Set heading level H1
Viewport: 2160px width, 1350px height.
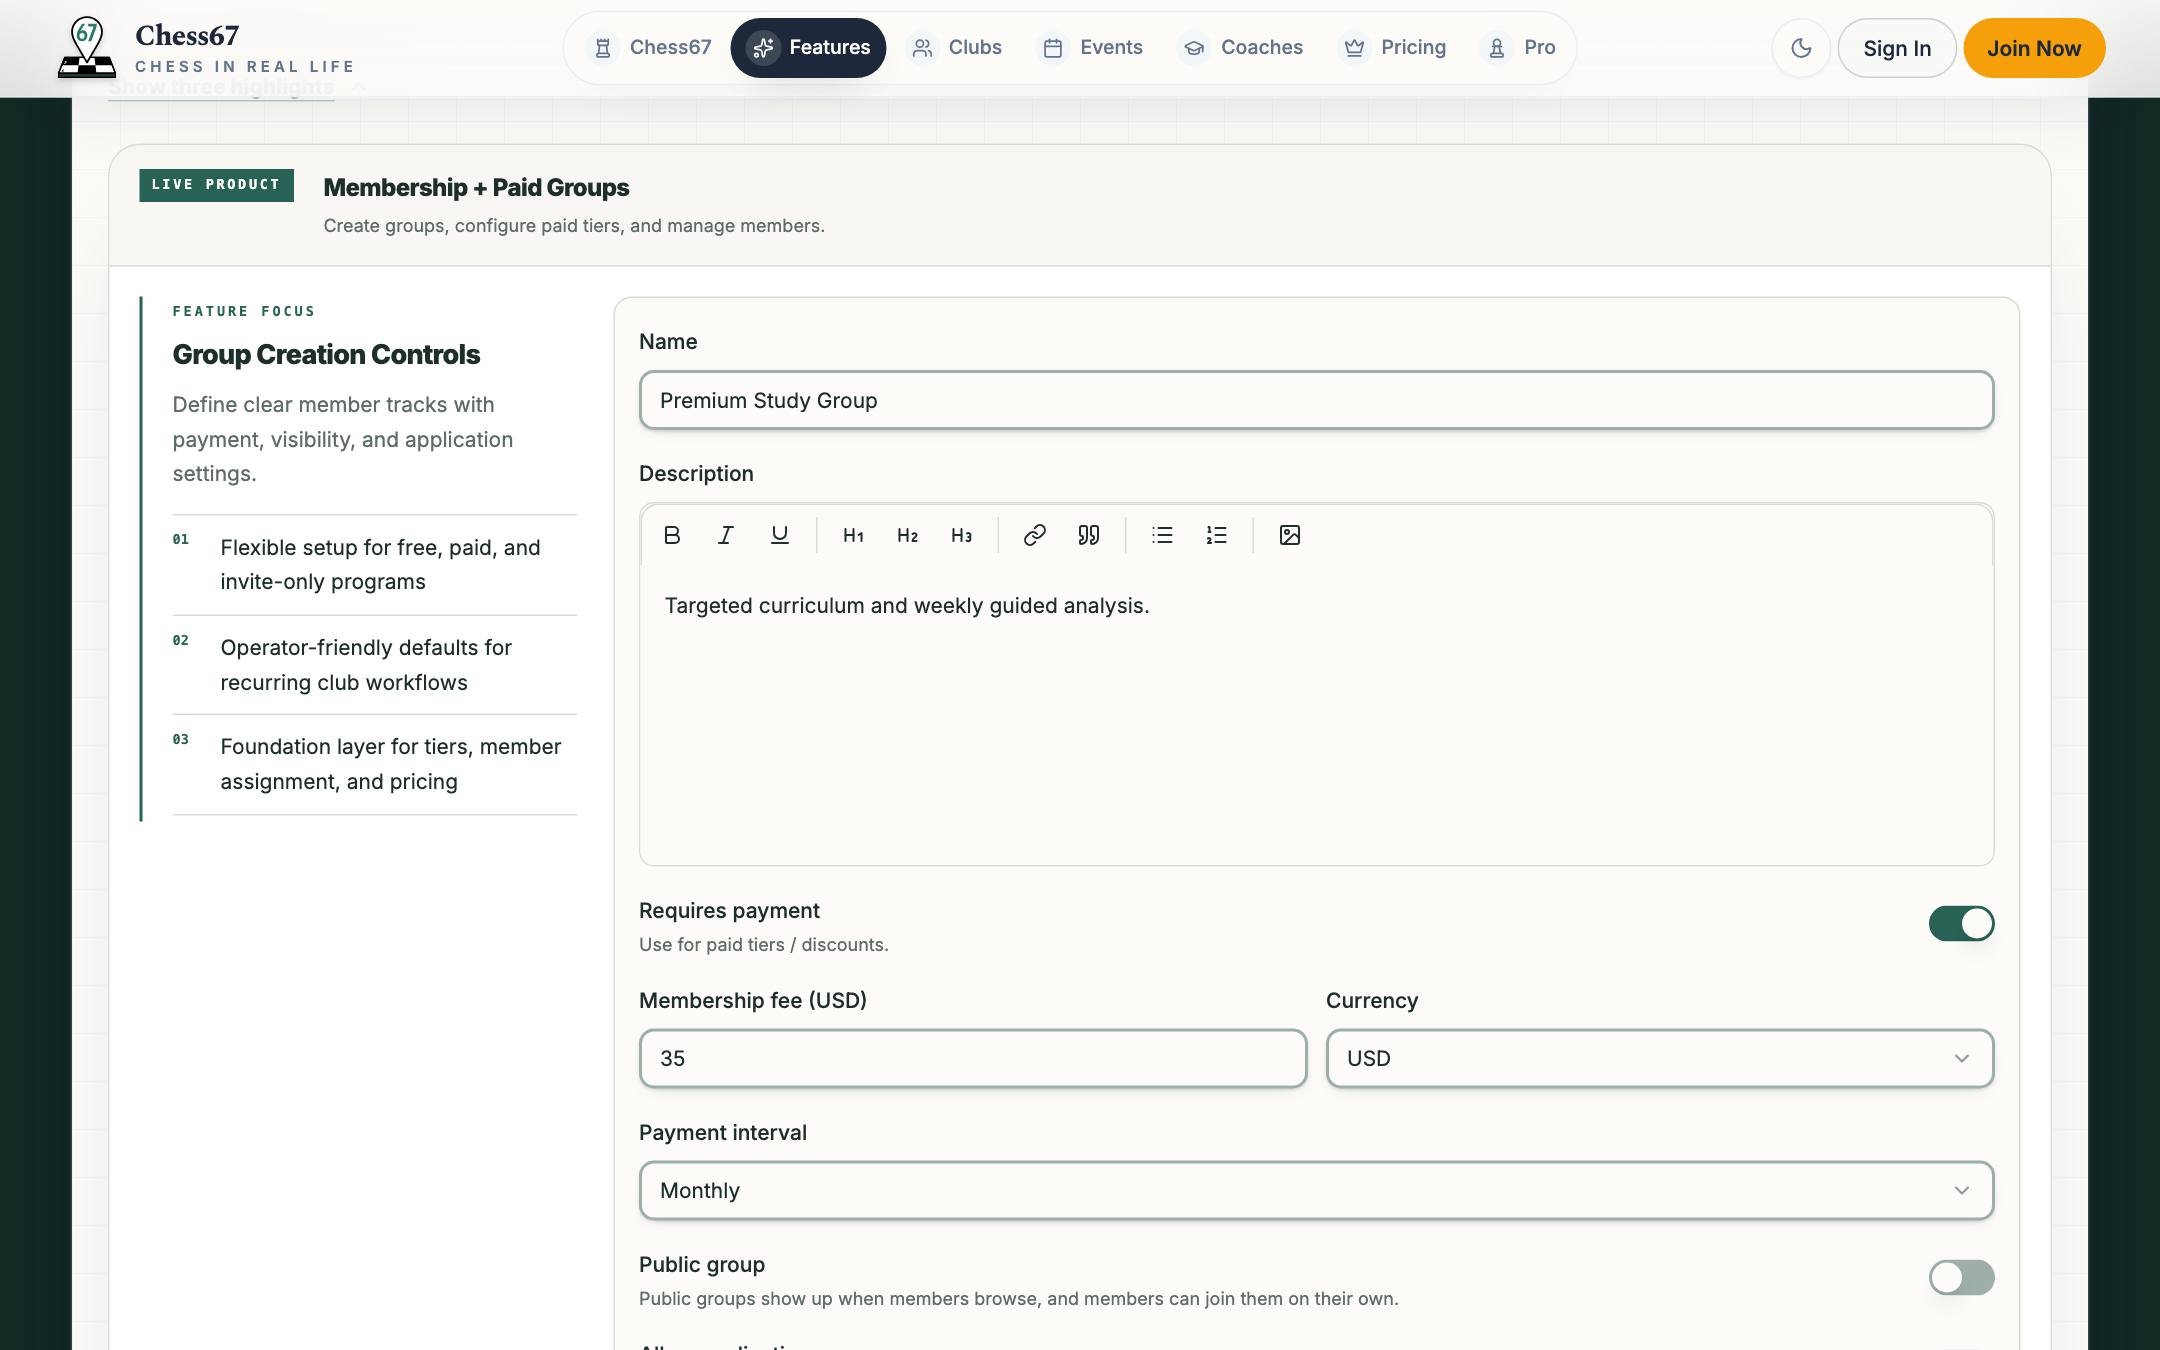[853, 535]
